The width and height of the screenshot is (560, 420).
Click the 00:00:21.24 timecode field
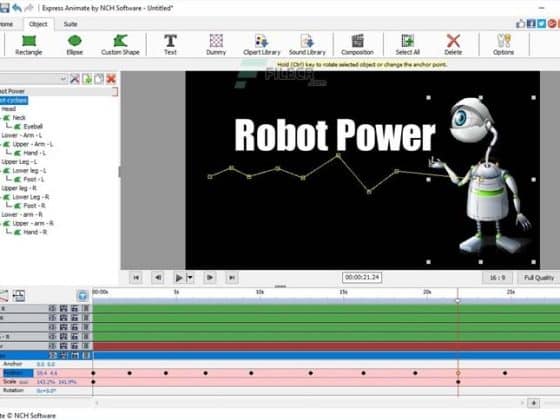[362, 278]
